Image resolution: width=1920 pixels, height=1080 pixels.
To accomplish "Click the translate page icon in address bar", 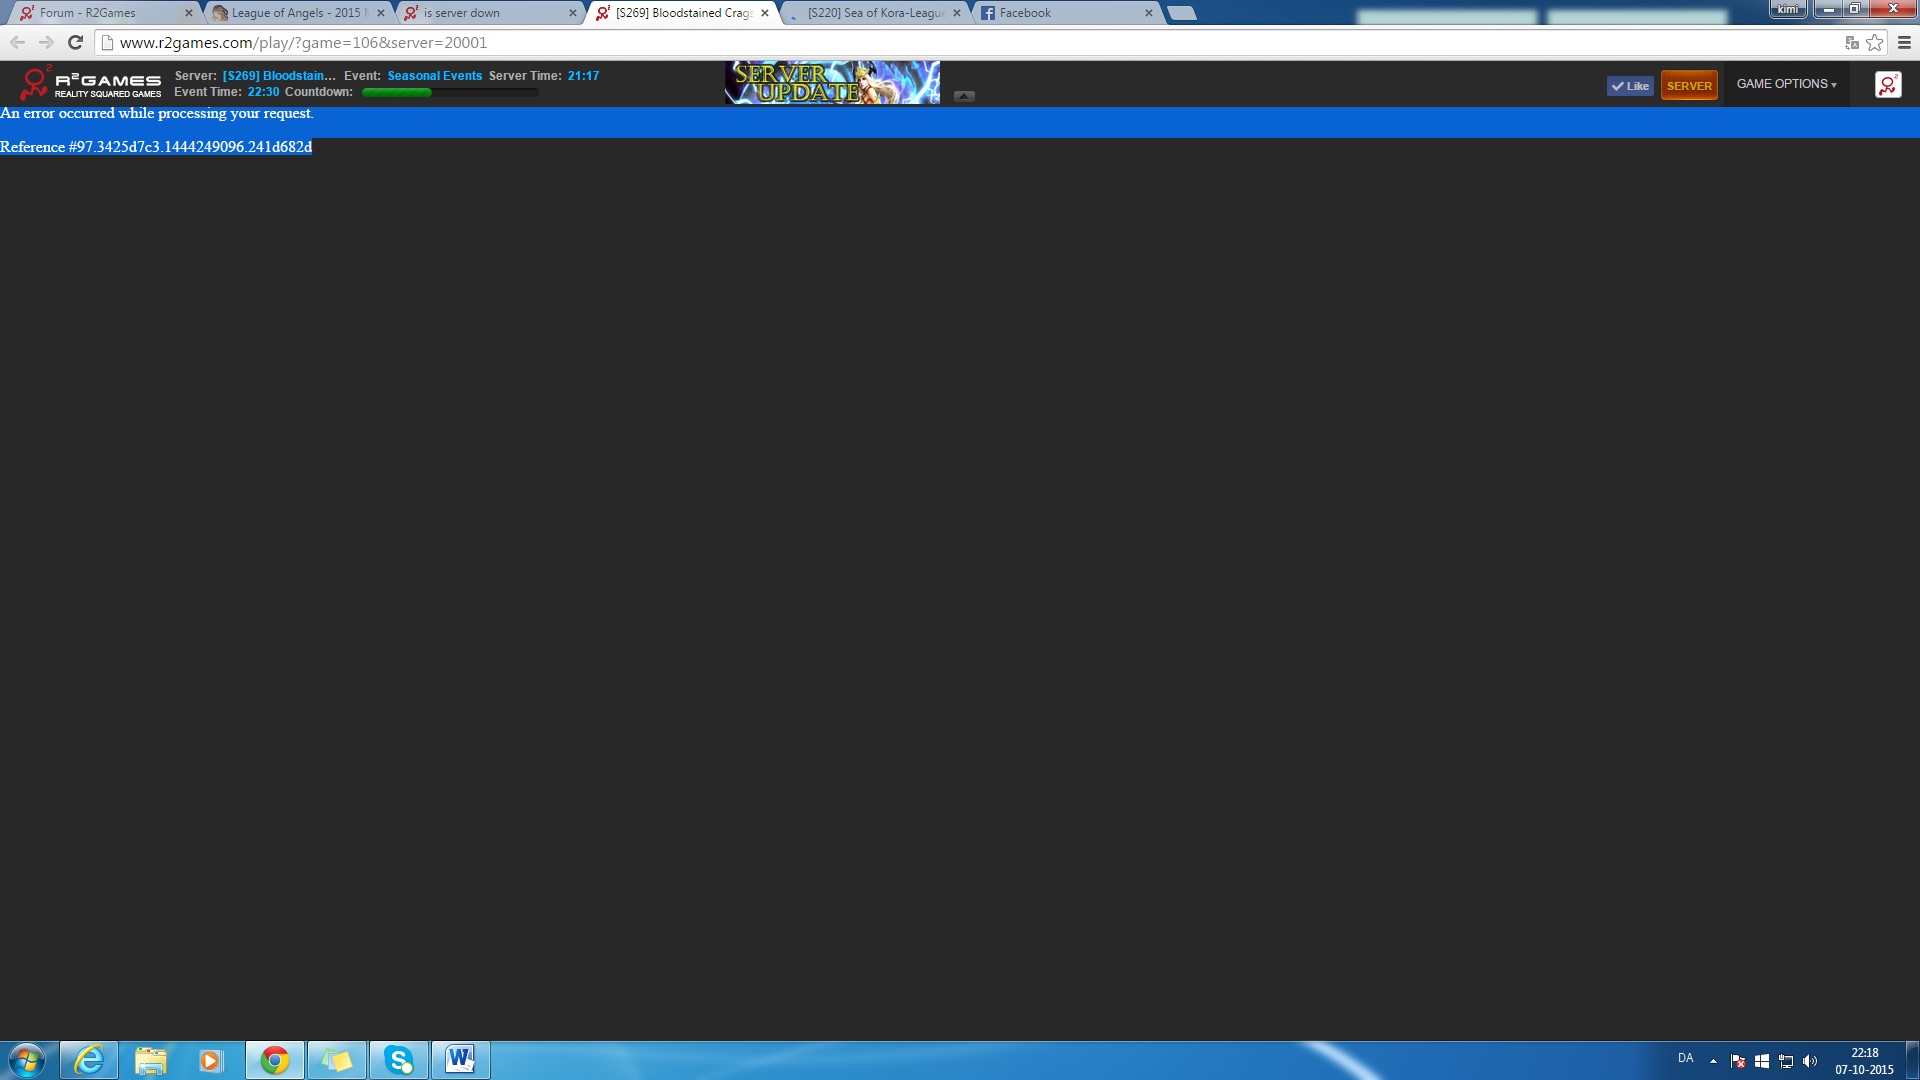I will 1851,42.
